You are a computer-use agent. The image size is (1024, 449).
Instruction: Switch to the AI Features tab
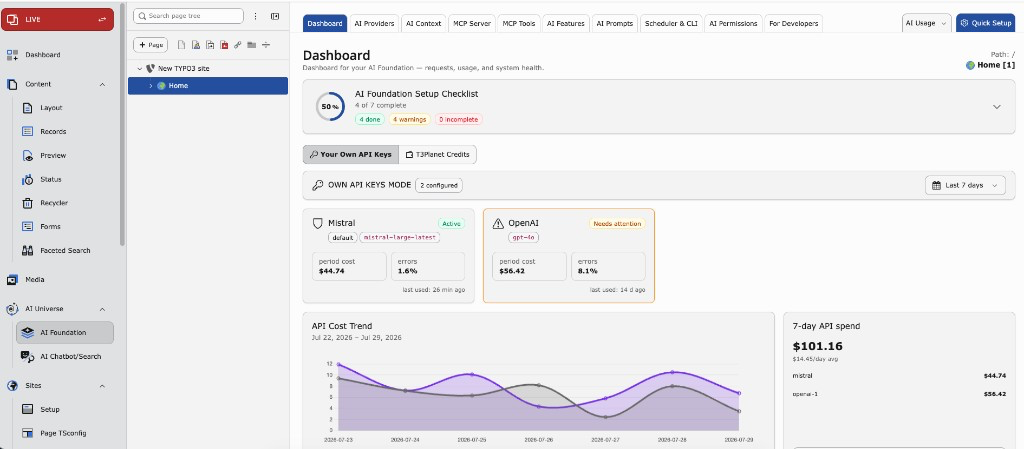(566, 23)
